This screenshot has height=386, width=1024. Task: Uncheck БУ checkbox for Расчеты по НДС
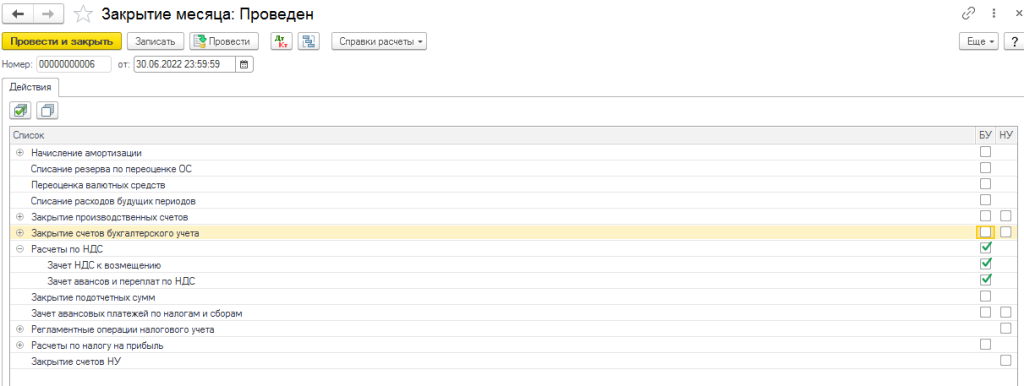click(985, 248)
